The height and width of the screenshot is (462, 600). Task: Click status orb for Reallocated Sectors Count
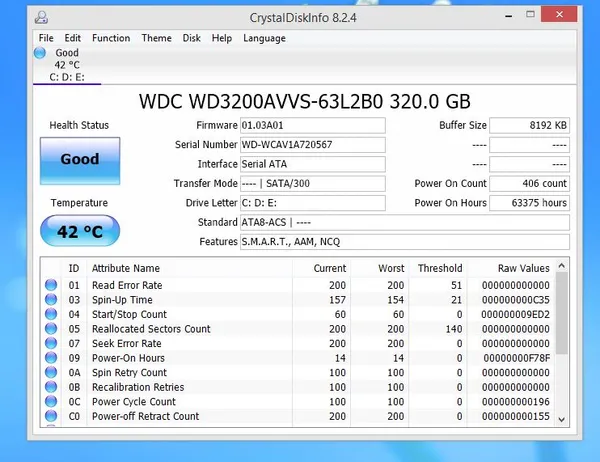point(51,328)
